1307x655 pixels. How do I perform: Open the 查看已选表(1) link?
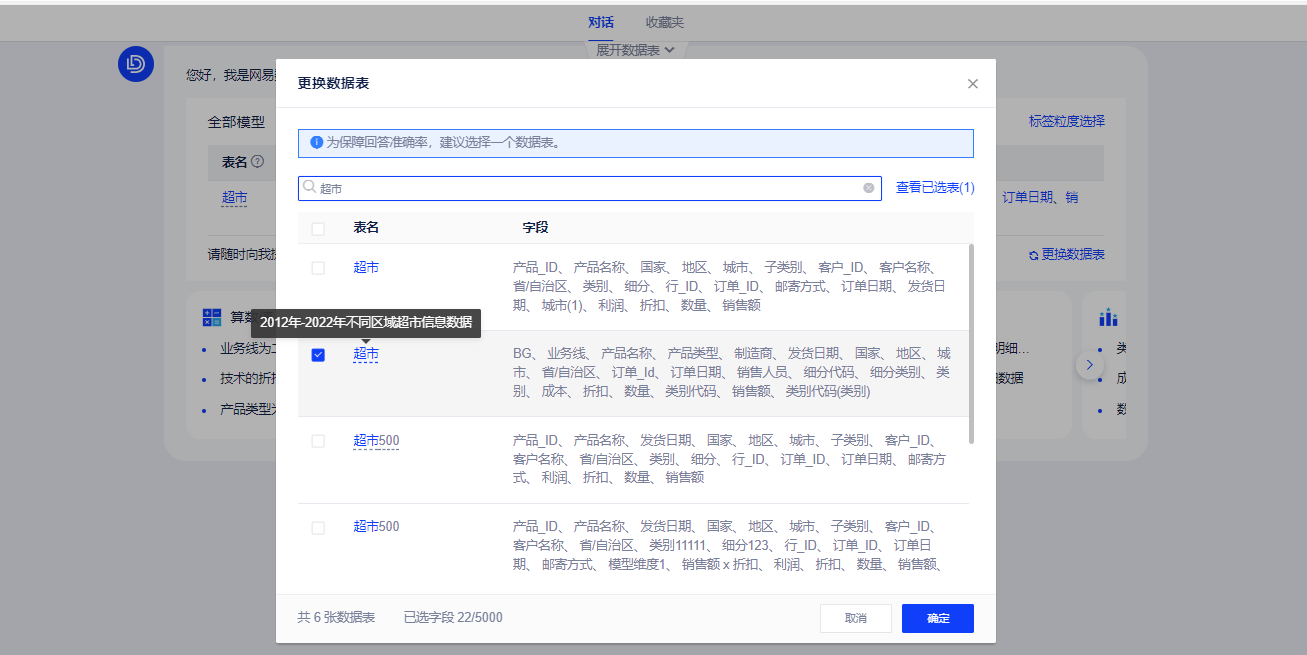tap(934, 188)
